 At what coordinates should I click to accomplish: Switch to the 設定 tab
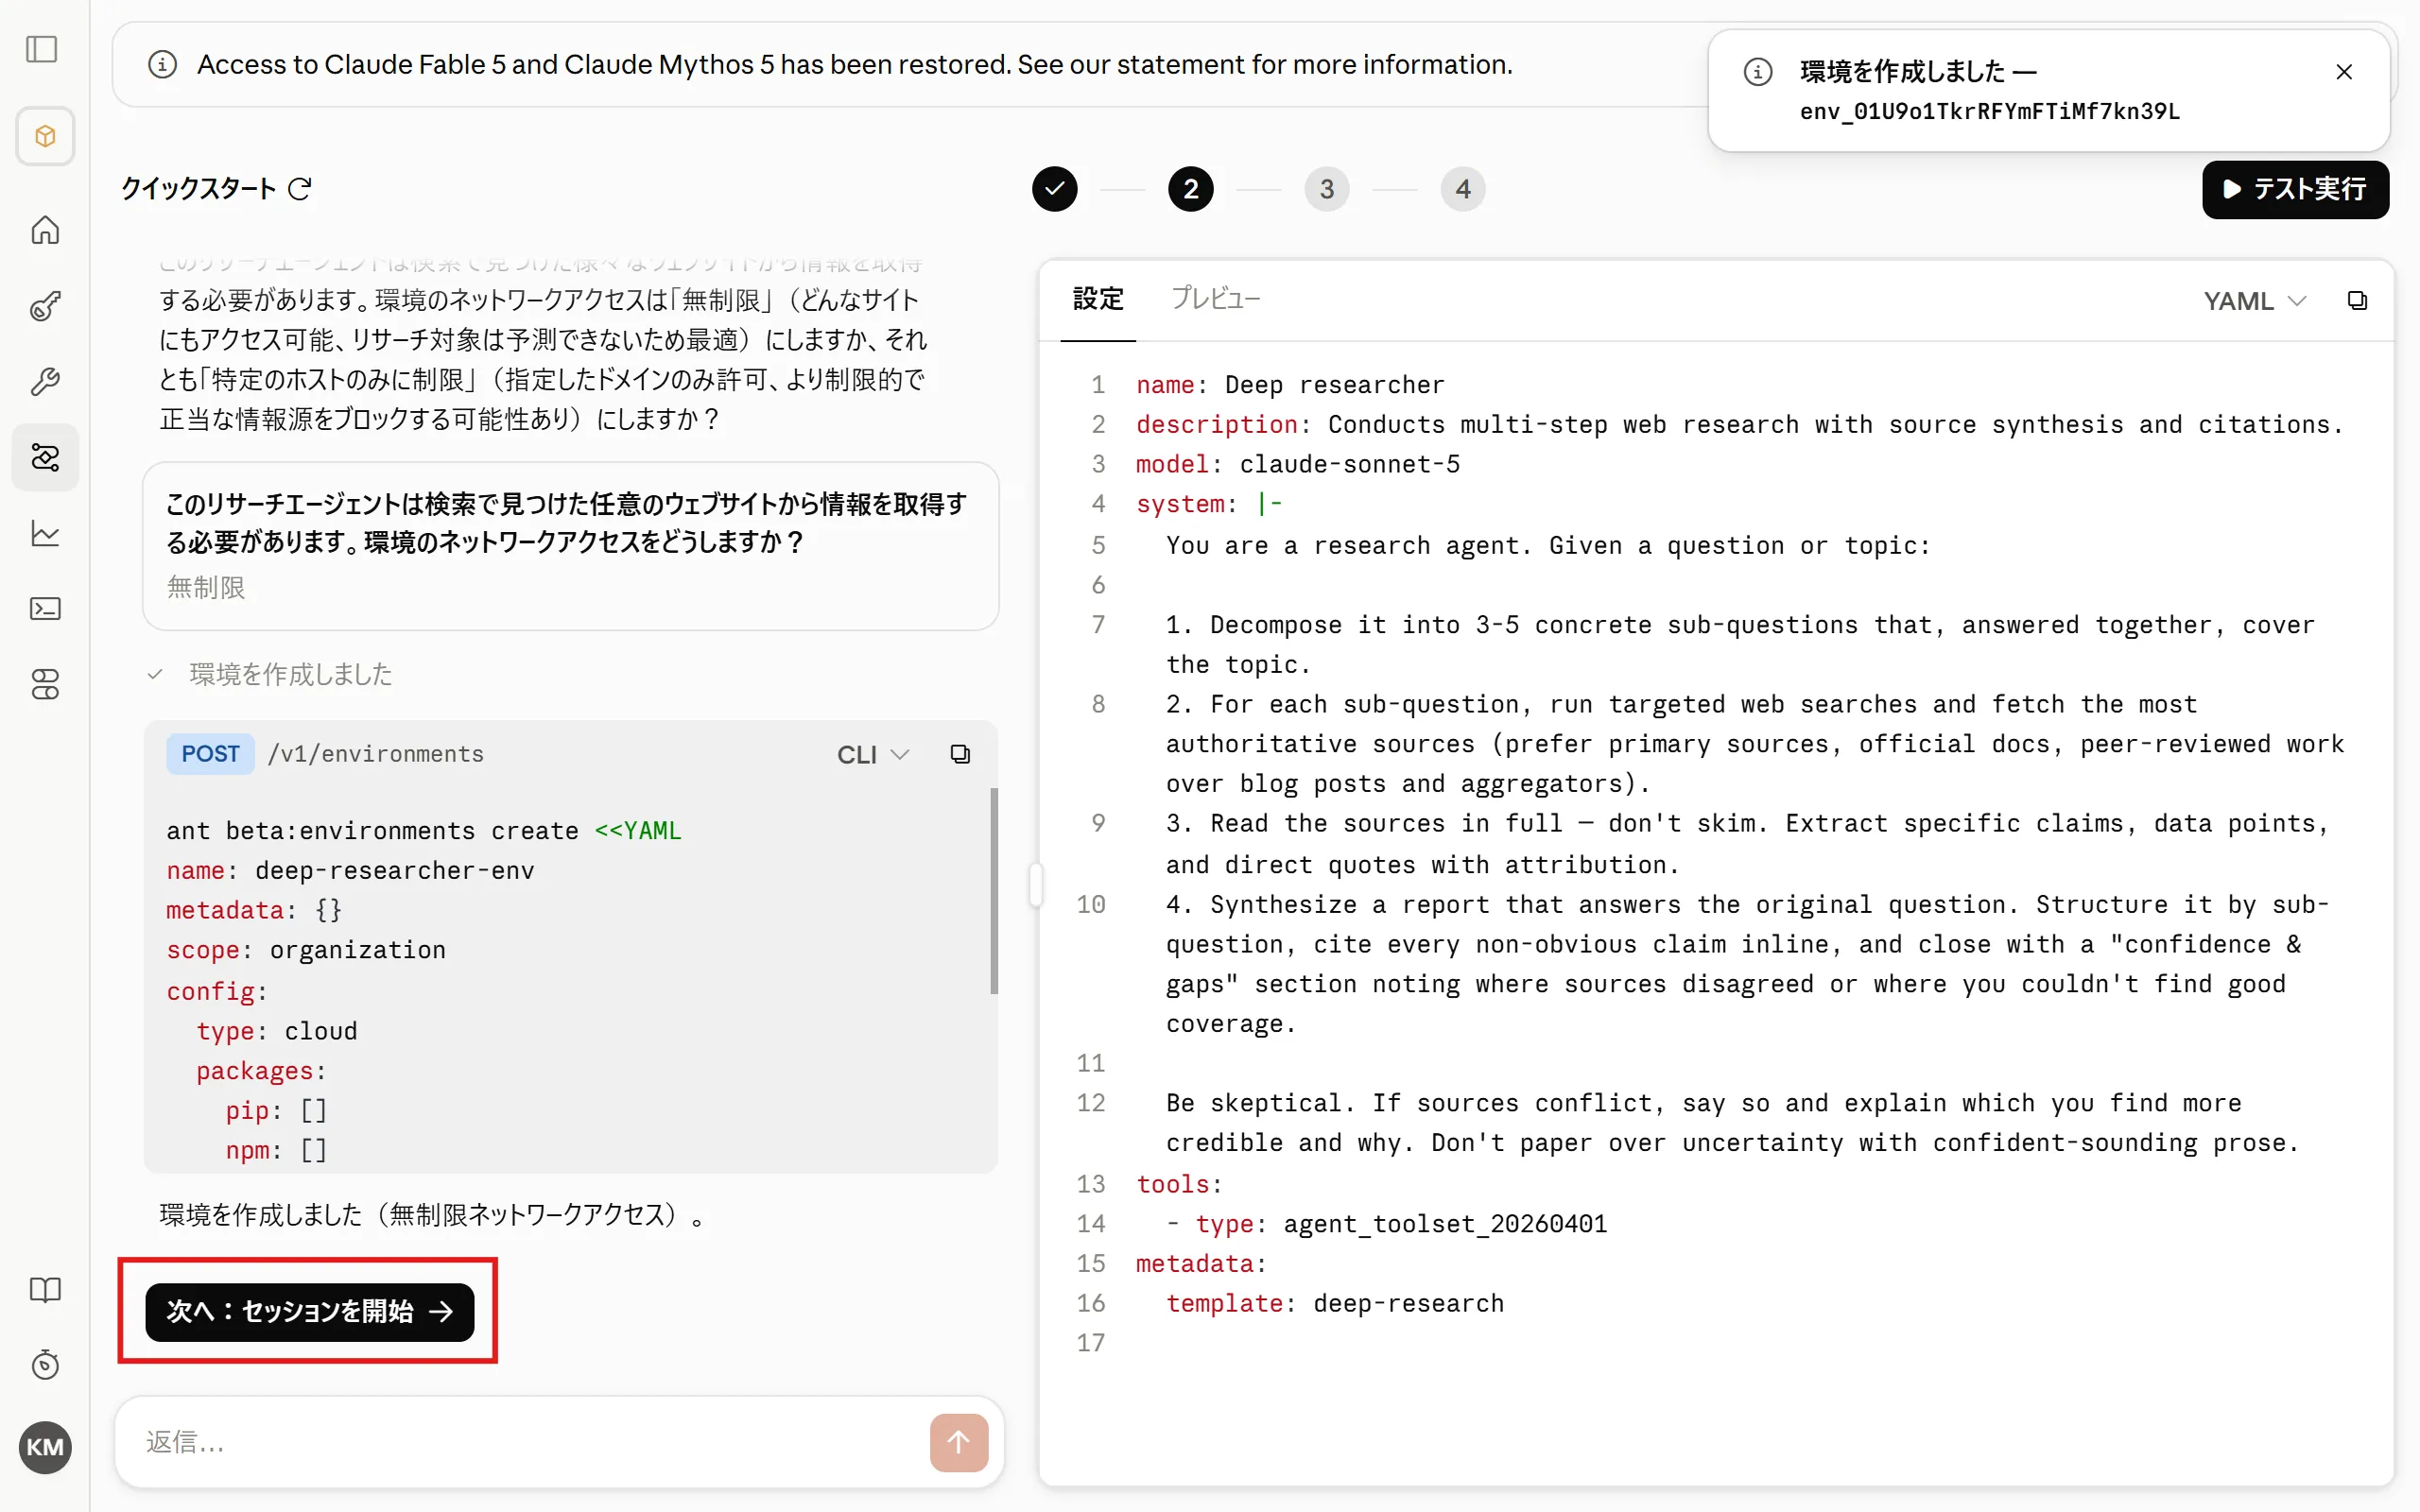(x=1098, y=299)
